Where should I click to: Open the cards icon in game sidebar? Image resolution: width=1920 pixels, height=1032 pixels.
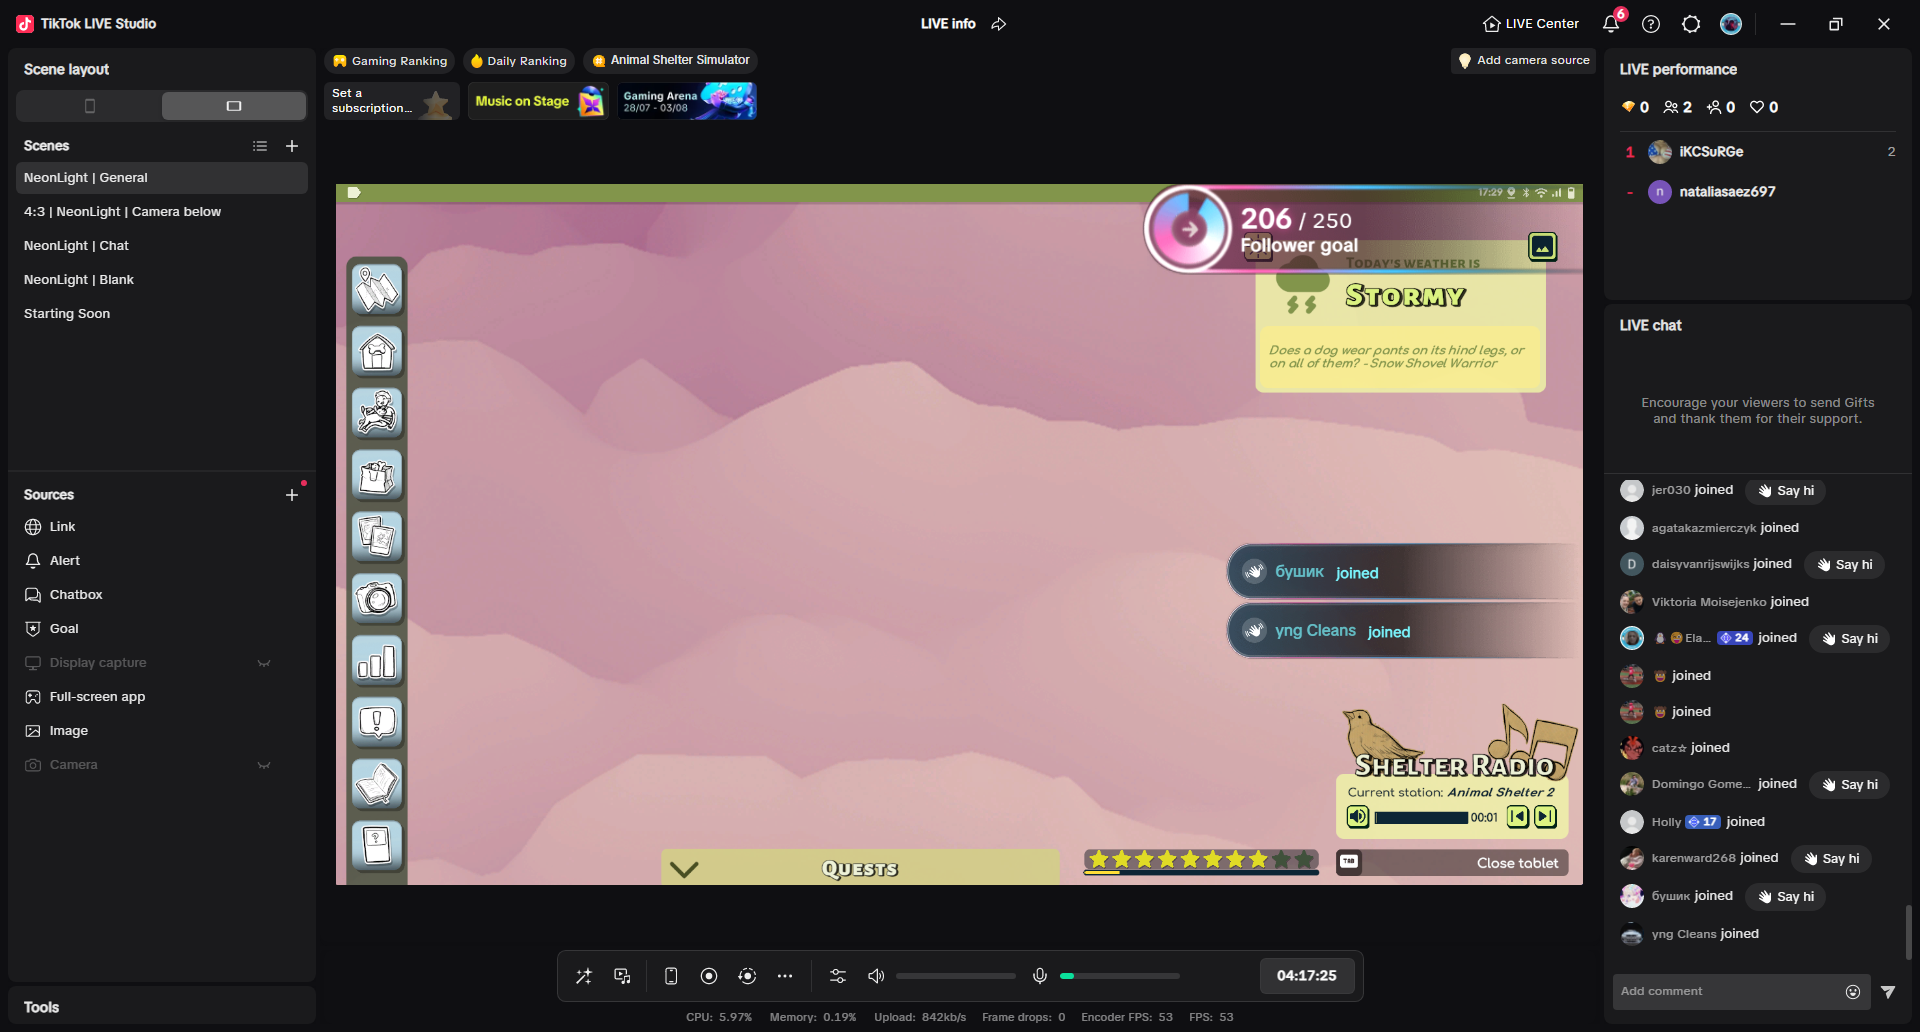377,536
